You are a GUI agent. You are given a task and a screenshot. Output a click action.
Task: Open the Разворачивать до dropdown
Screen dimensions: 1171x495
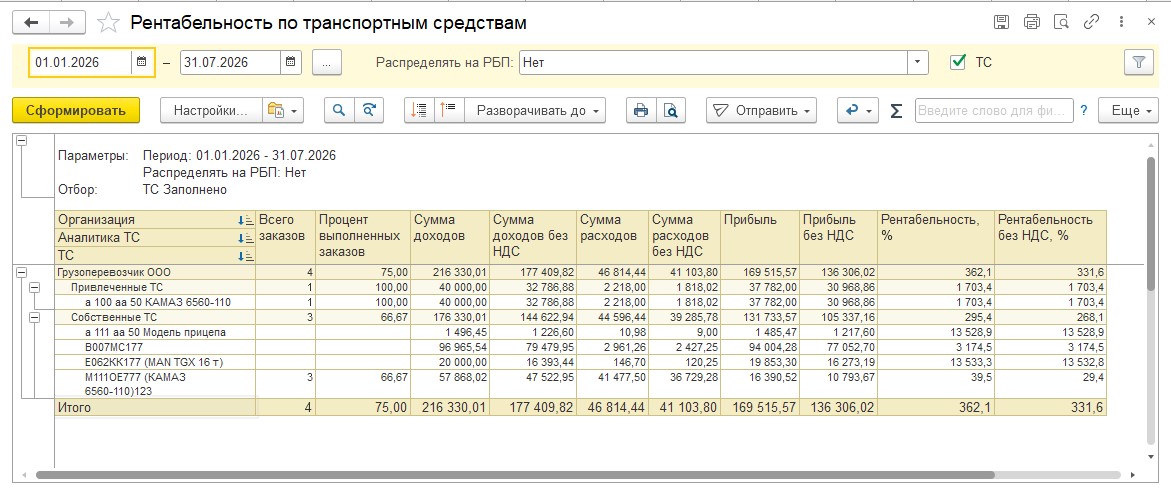pos(535,110)
